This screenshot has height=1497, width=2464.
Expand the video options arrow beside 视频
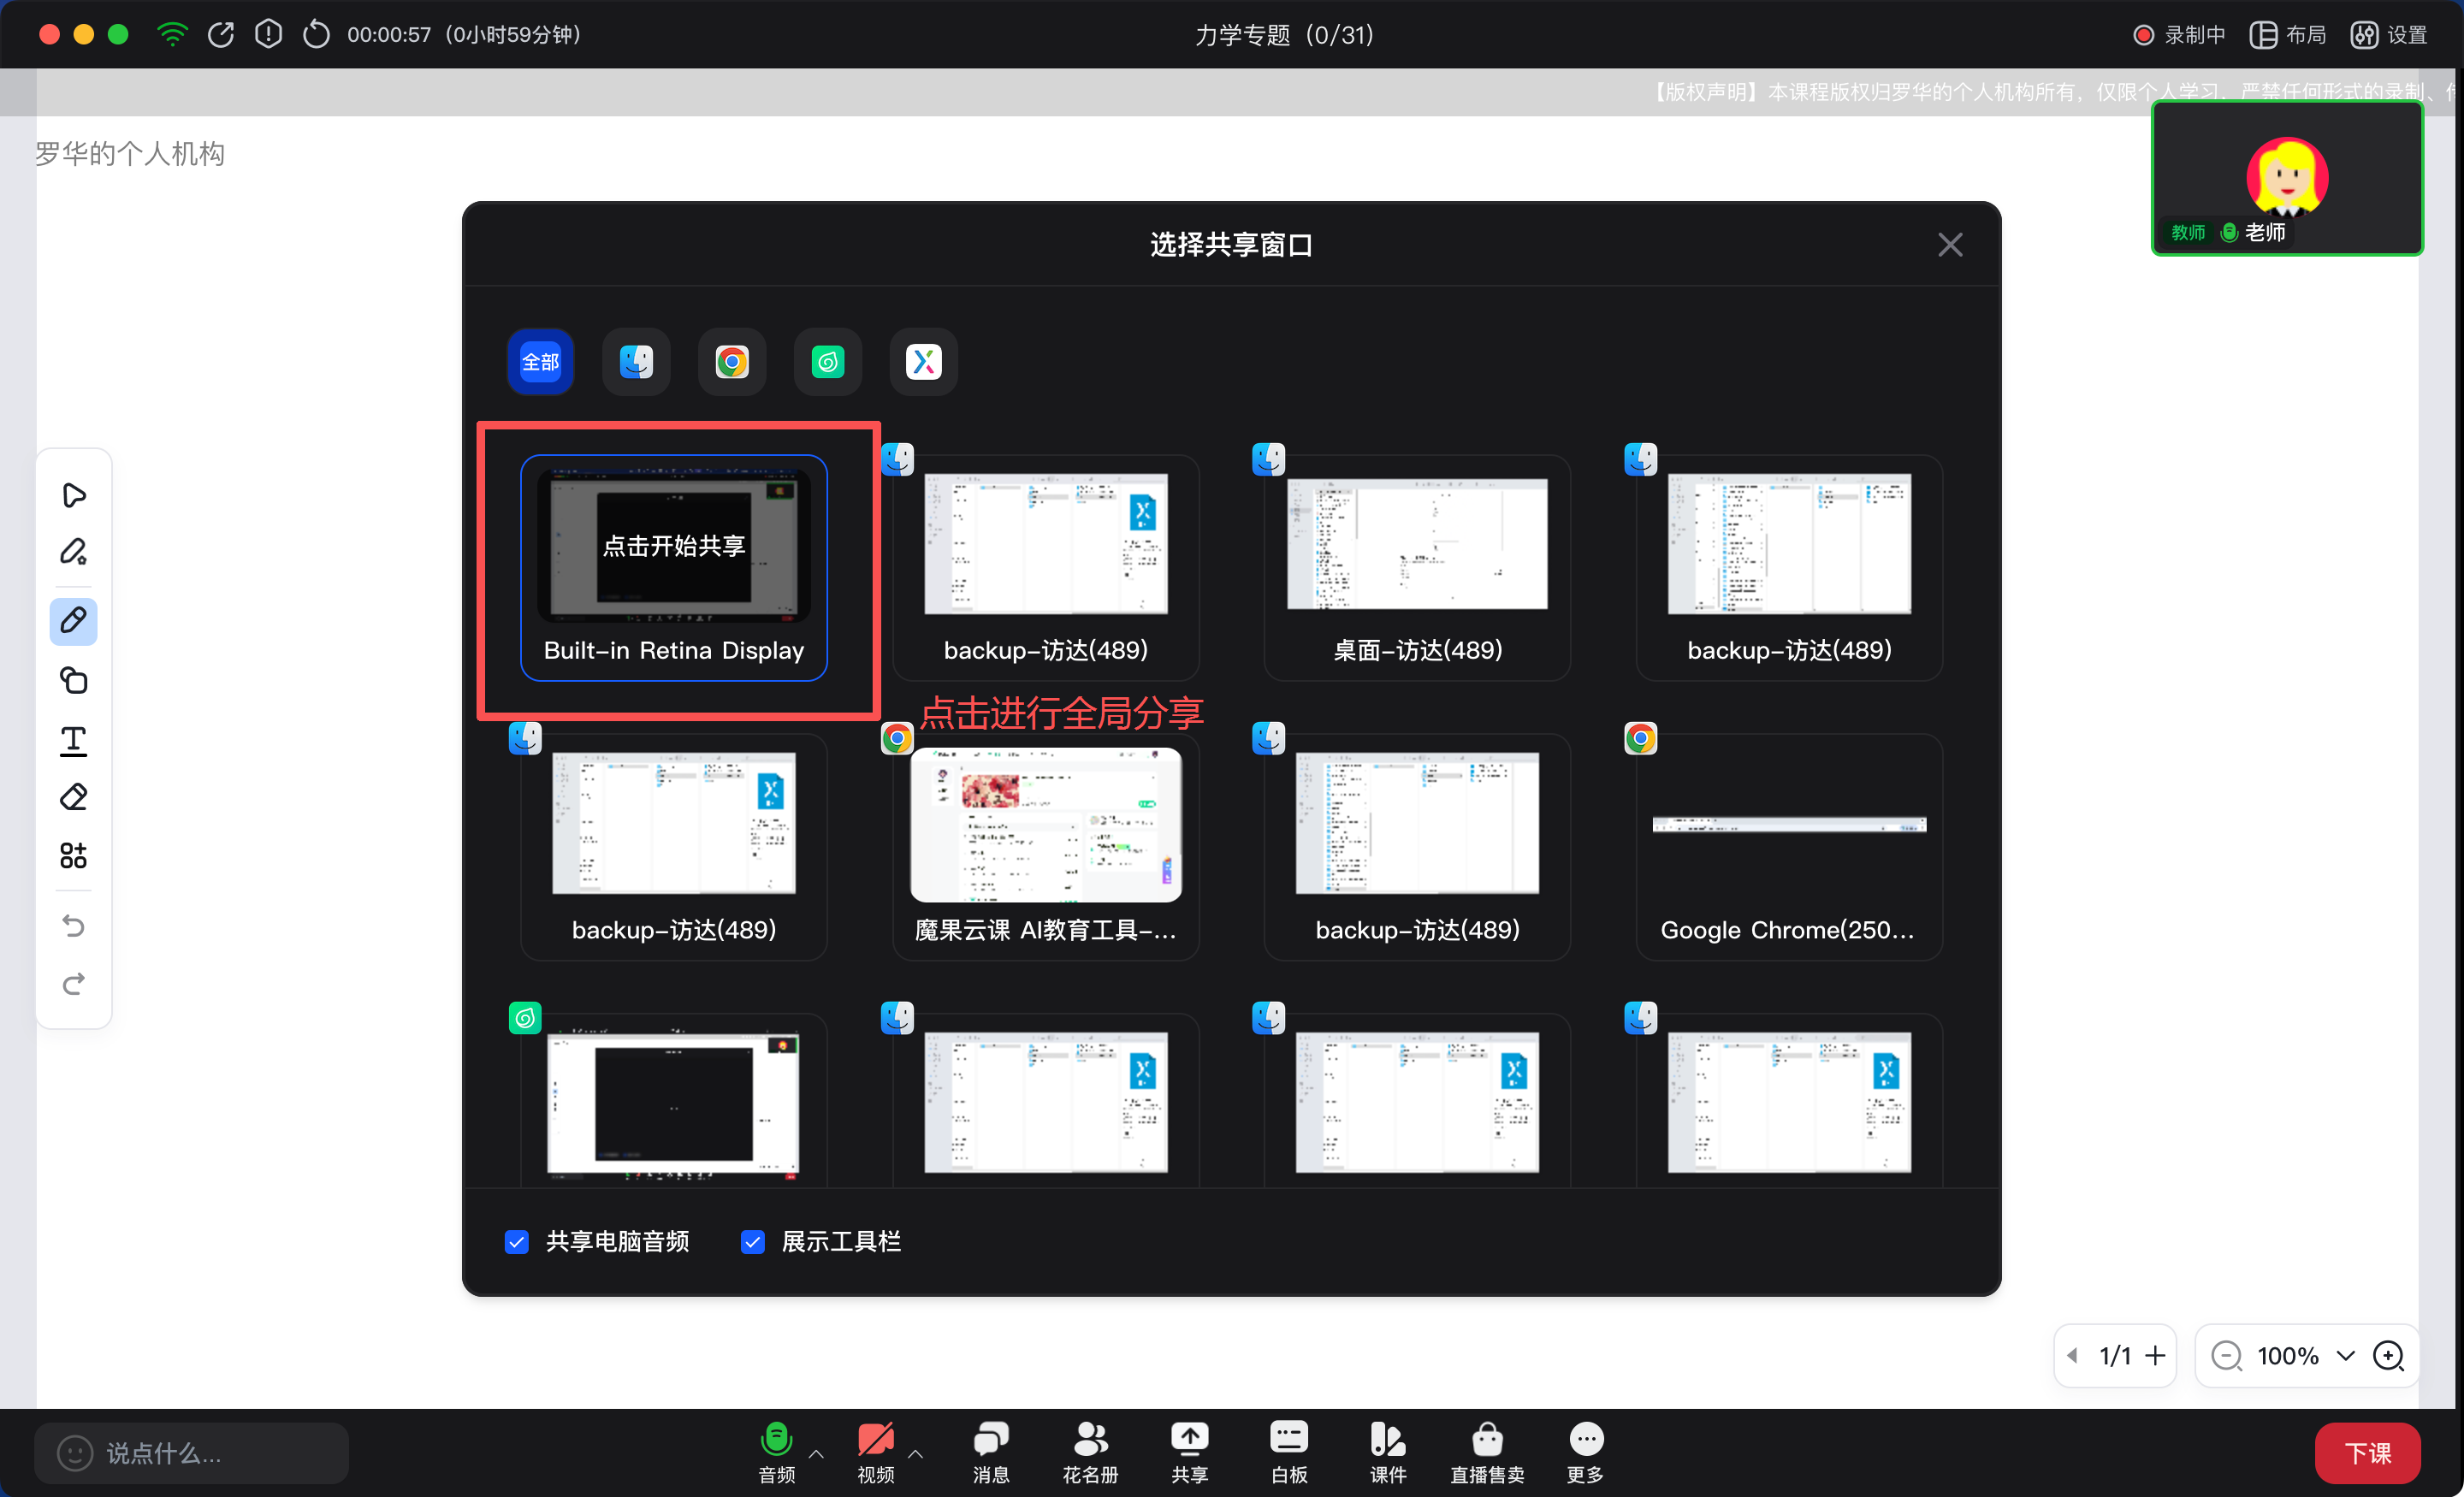click(x=915, y=1453)
